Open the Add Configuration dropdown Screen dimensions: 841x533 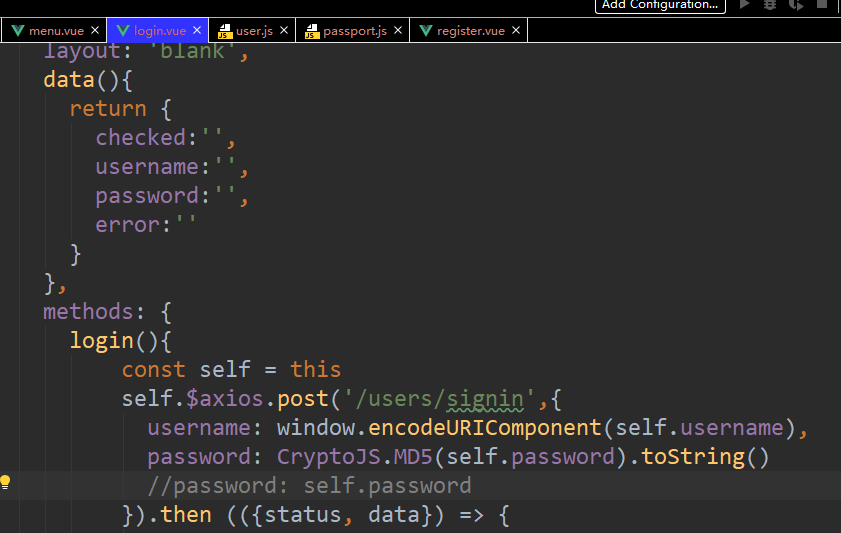[660, 5]
